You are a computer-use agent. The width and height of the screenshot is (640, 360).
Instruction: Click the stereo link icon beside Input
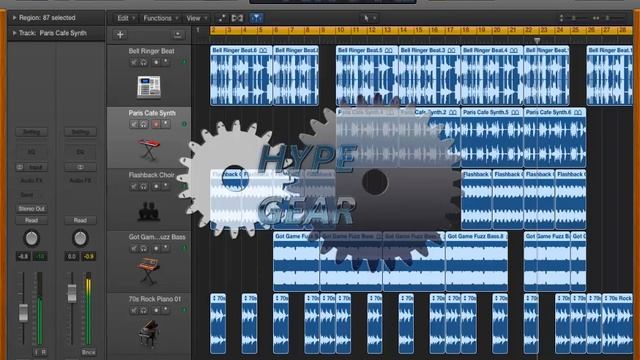[20, 167]
